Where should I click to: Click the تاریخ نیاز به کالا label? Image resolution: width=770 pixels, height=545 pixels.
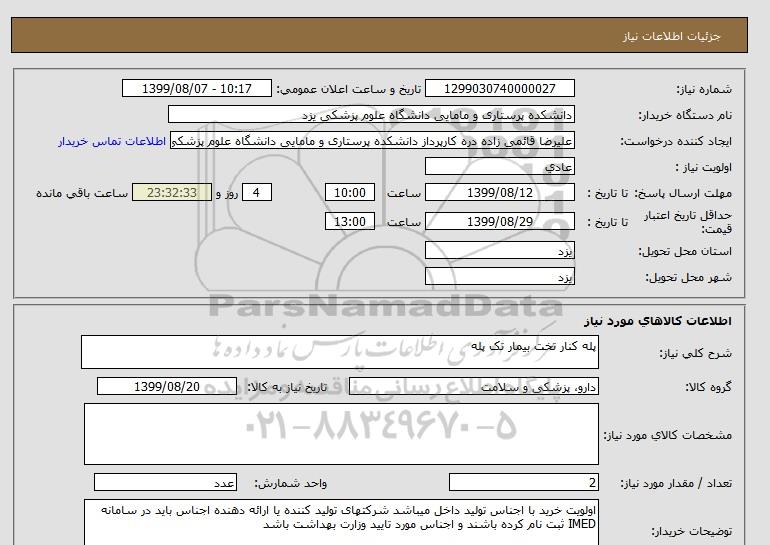tap(287, 387)
